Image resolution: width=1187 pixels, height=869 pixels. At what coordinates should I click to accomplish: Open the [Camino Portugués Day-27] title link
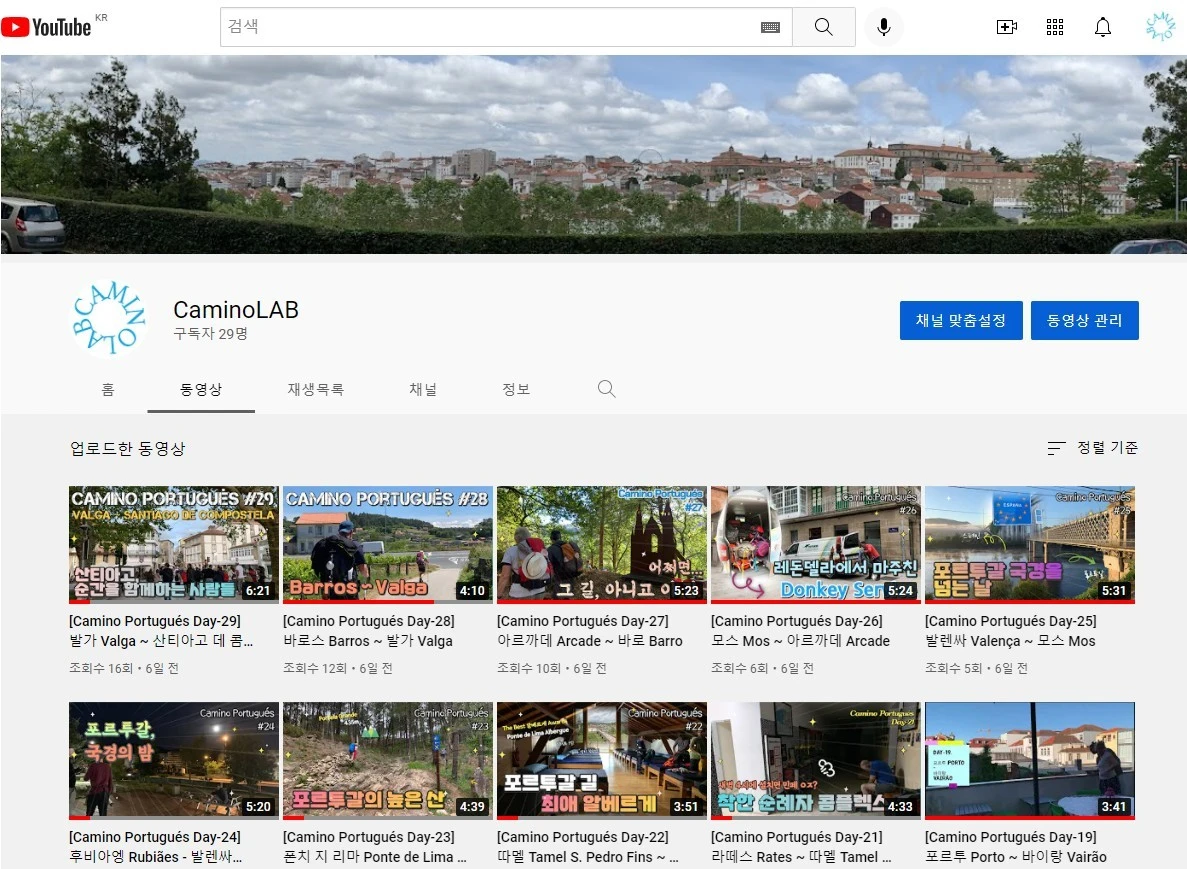[x=590, y=631]
